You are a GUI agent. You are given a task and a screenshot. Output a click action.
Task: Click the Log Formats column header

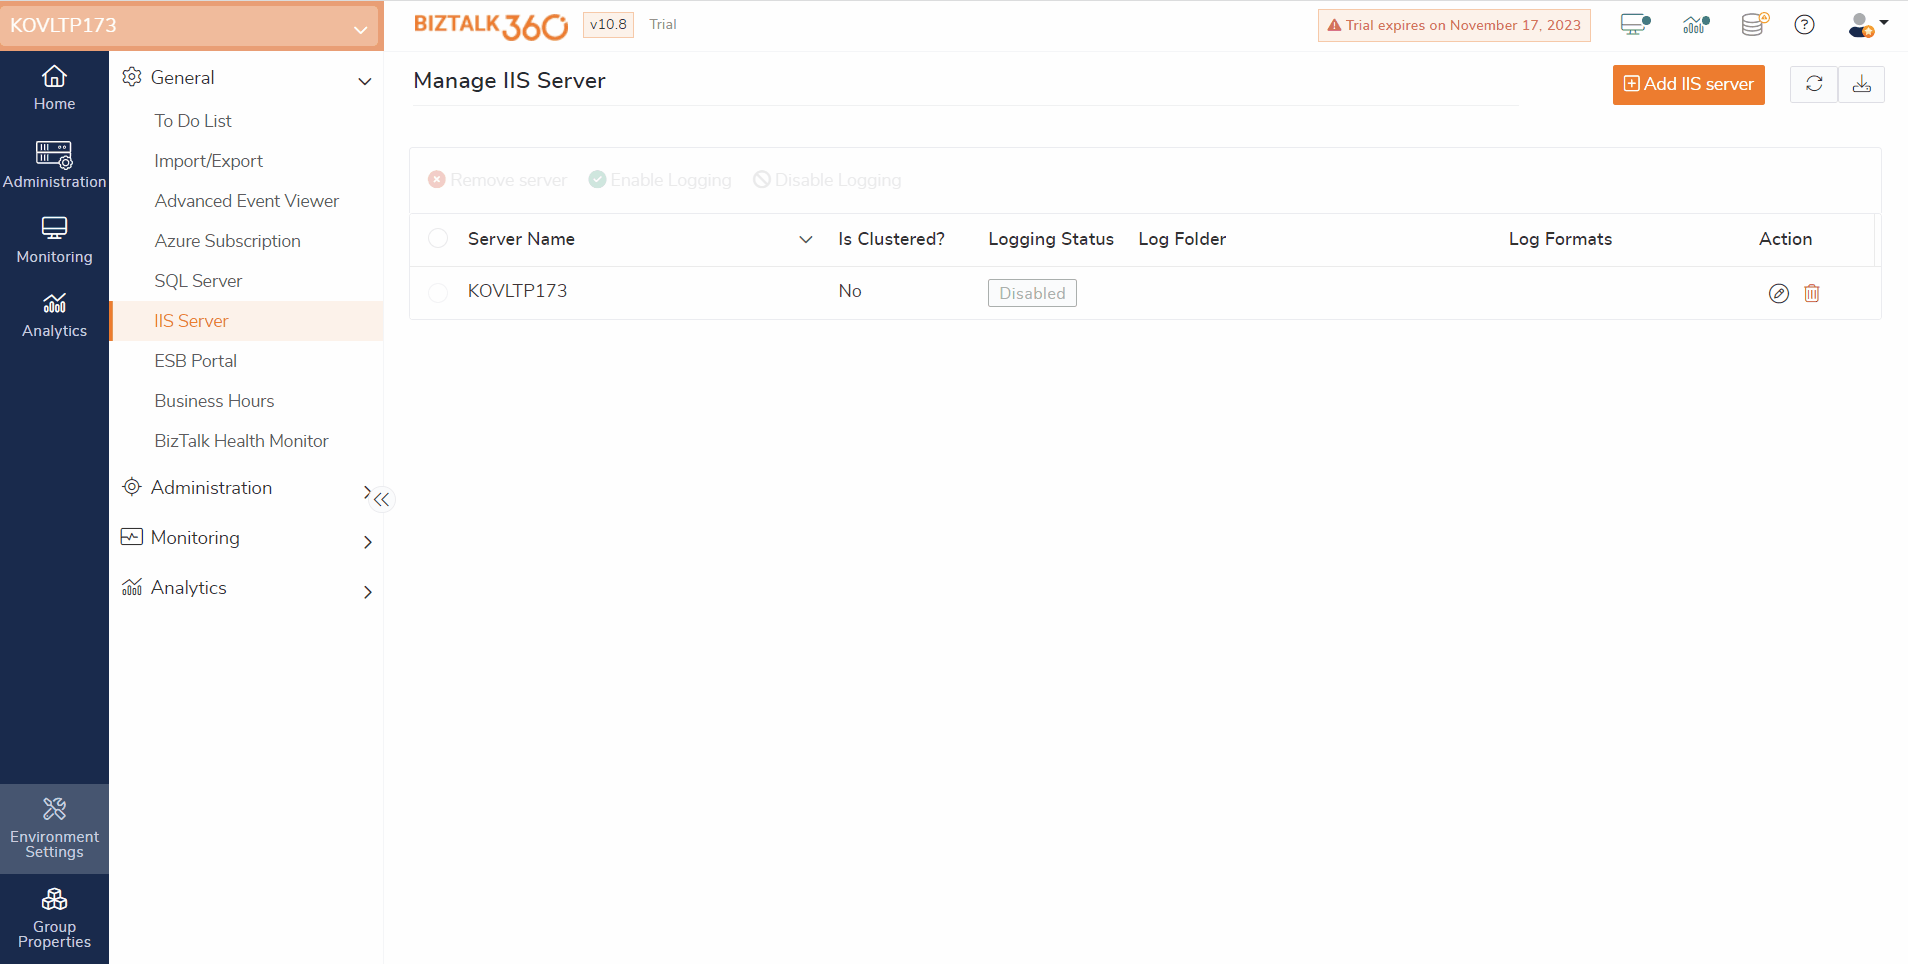pos(1560,239)
